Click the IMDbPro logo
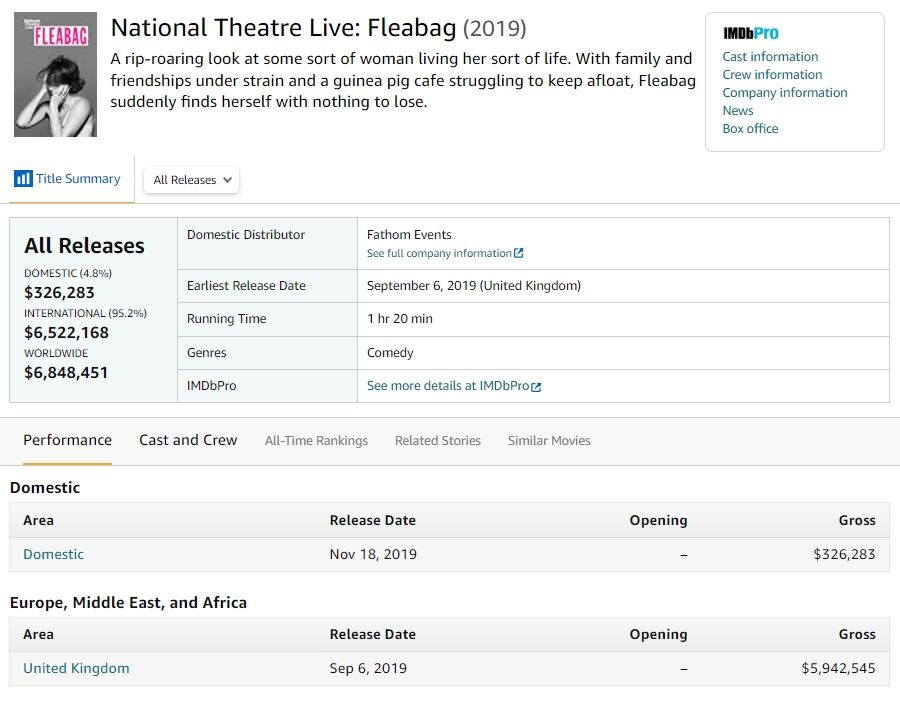Viewport: 900px width, 703px height. click(x=750, y=34)
